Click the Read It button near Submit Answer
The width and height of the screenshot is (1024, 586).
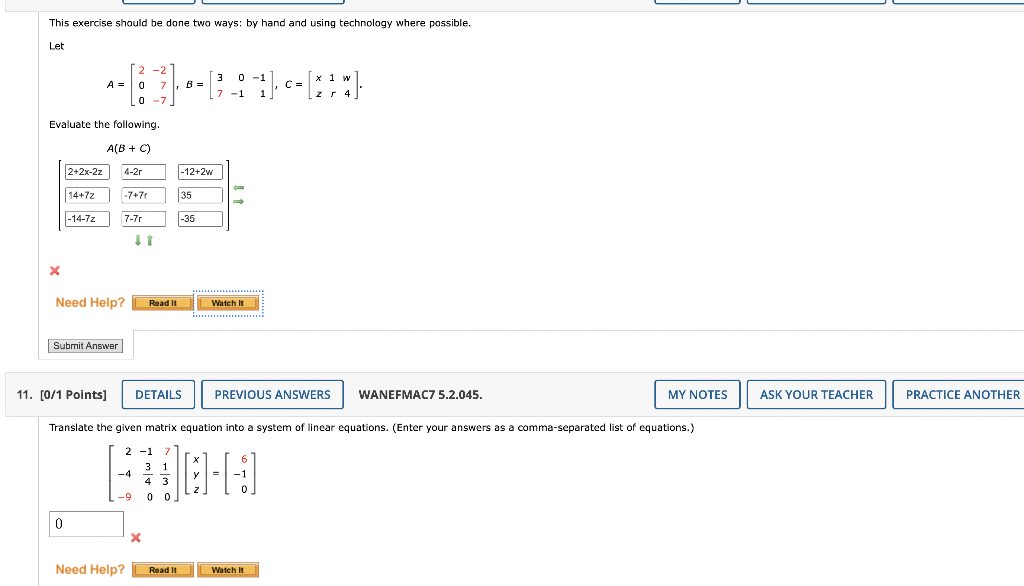coord(162,300)
